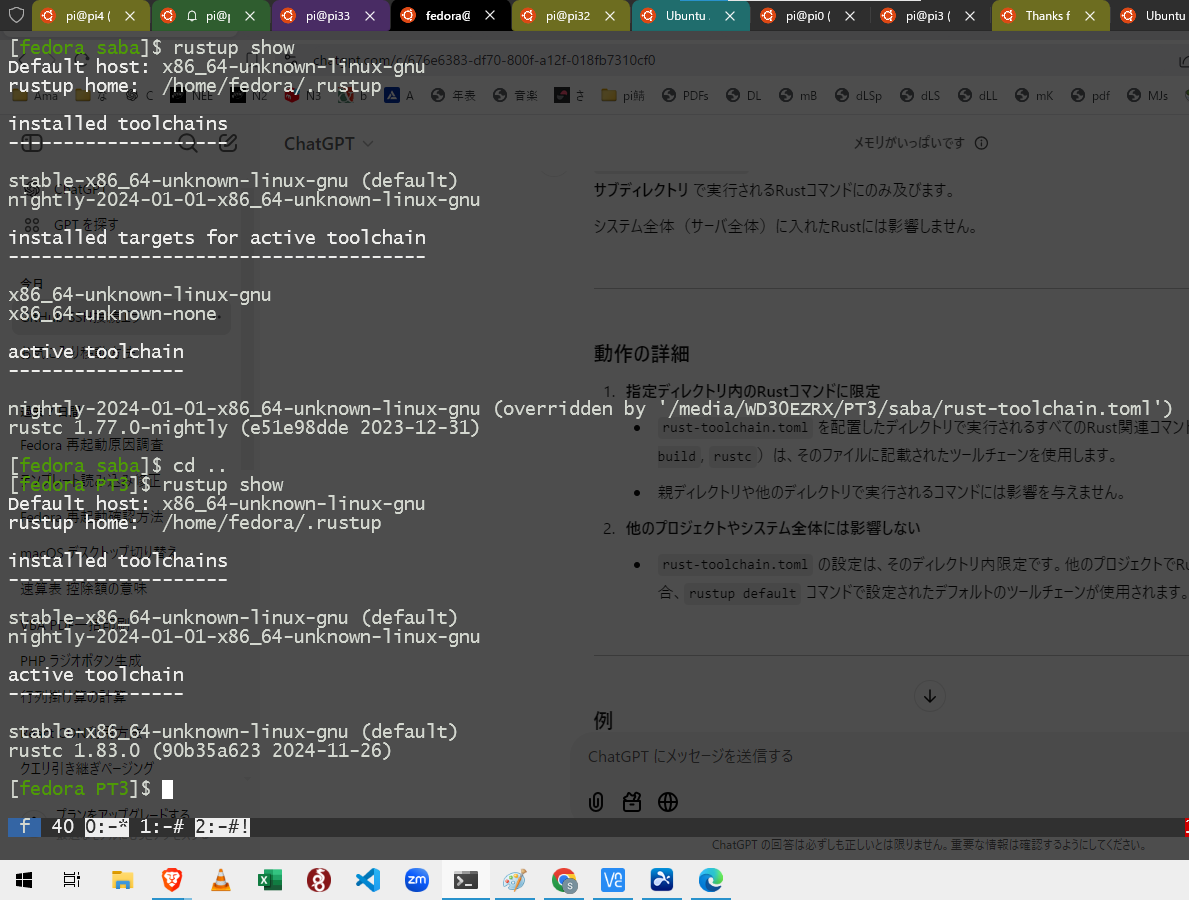1189x900 pixels.
Task: Open the PDFs bookmark
Action: [x=685, y=96]
